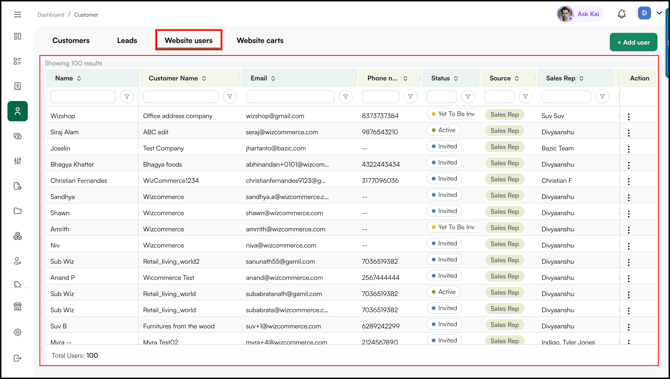Click the Yet To Be Inv status for Amrith

452,227
